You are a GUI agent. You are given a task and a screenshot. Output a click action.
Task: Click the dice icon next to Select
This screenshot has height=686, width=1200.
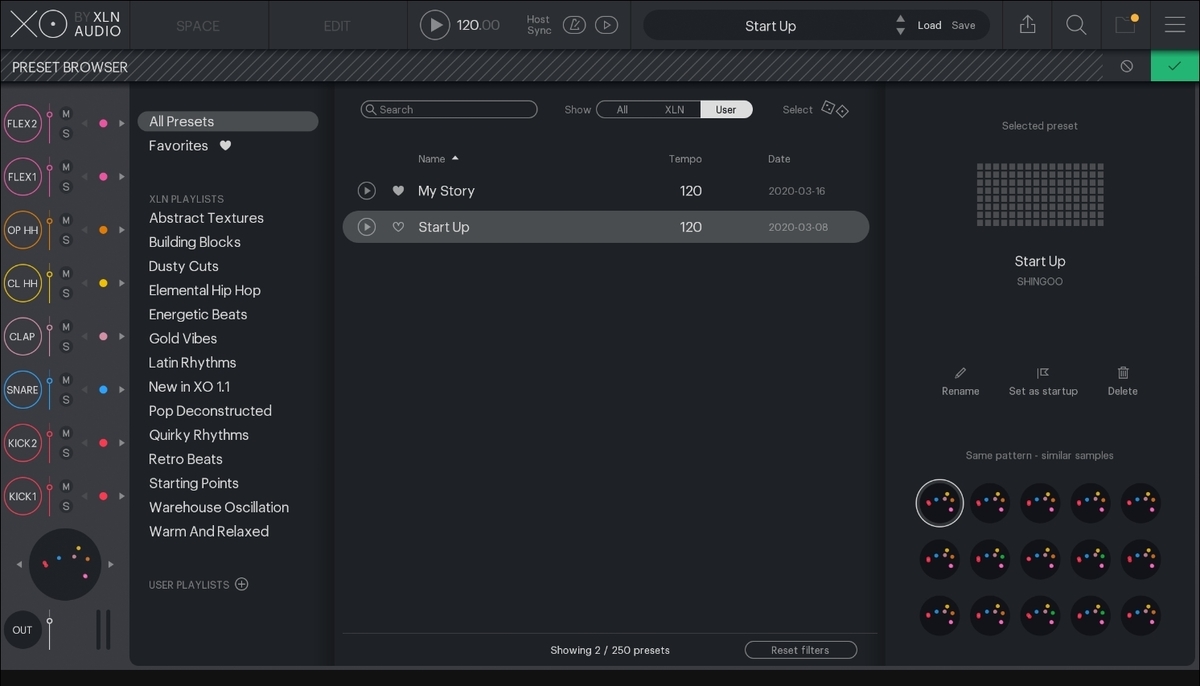(834, 109)
